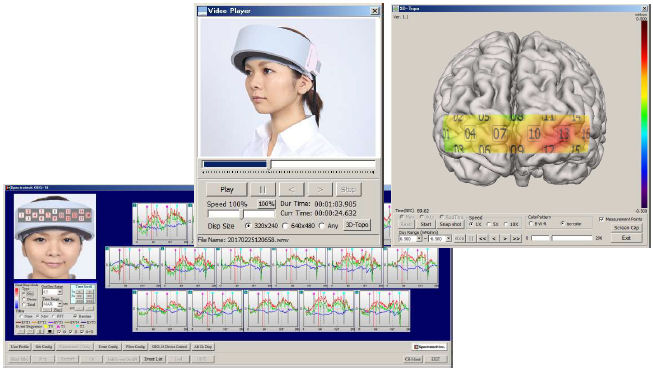Toggle the Measurement Points checkbox
The width and height of the screenshot is (653, 374).
601,219
